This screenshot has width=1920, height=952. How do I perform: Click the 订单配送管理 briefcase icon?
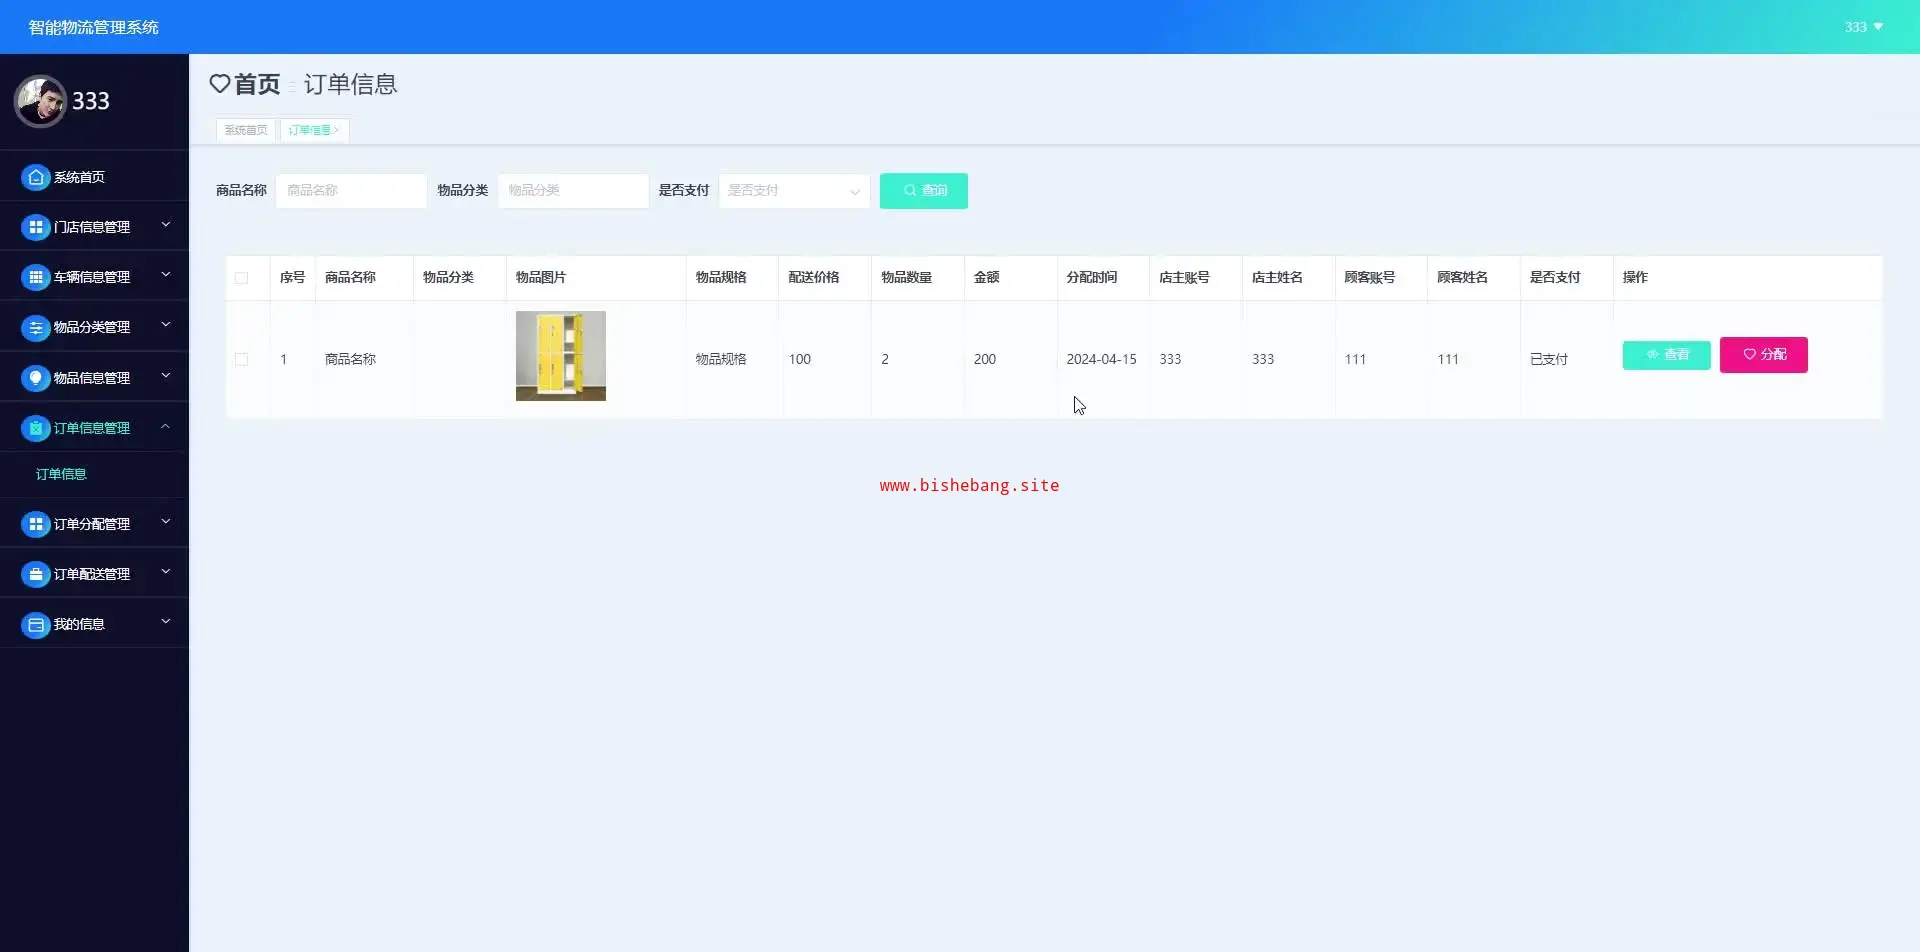tap(36, 574)
